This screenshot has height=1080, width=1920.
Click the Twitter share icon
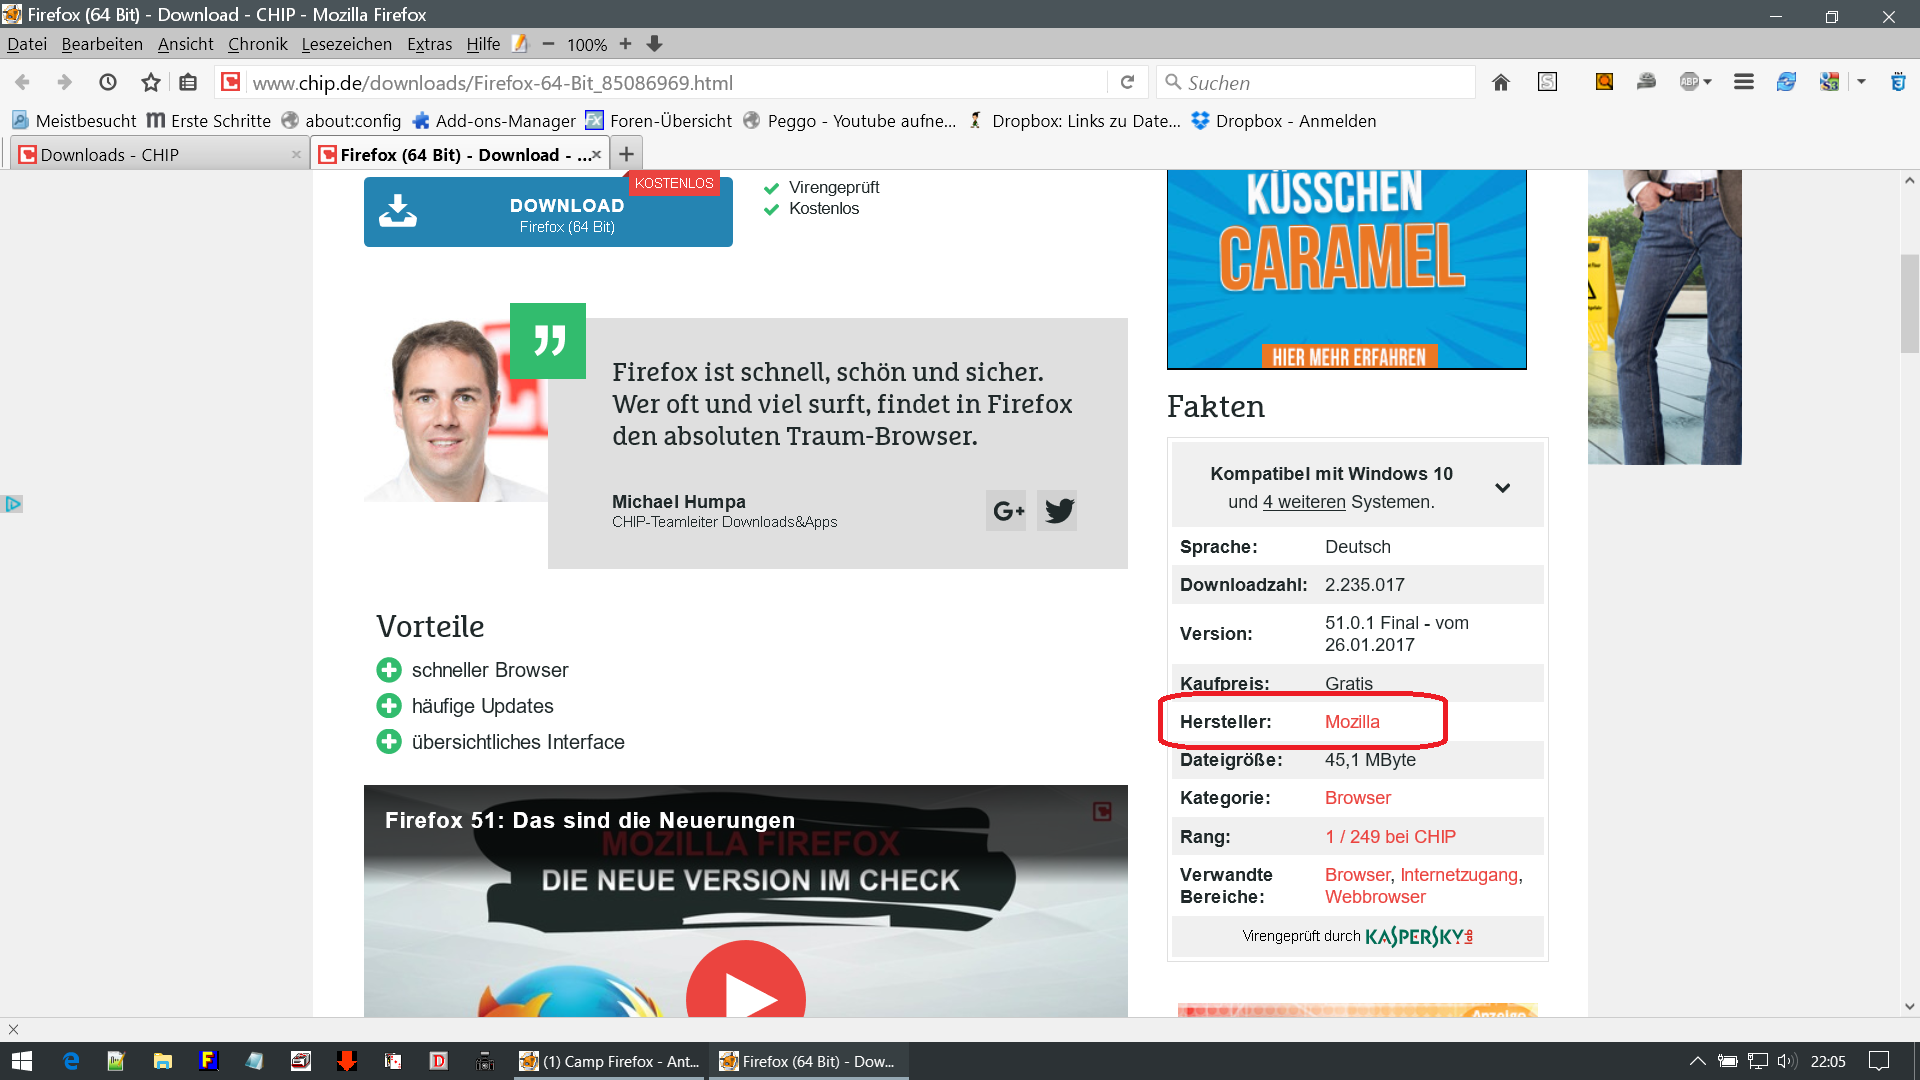point(1058,511)
